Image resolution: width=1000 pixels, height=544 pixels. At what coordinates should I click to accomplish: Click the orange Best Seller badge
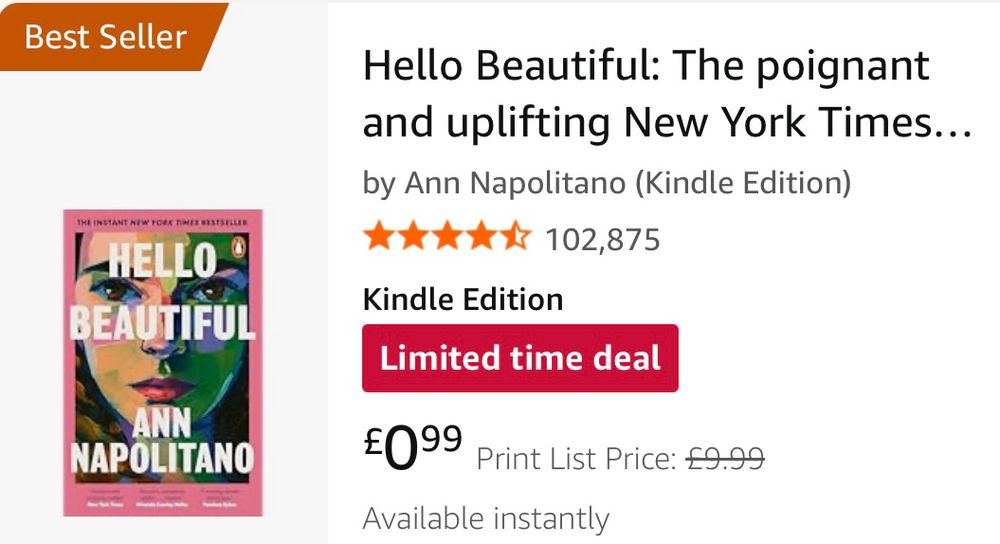(106, 37)
